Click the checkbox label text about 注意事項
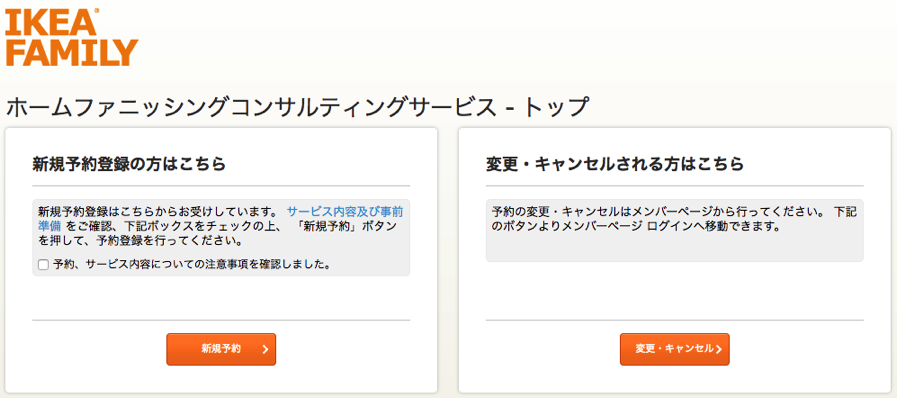Screen dimensions: 897x398 (191, 265)
